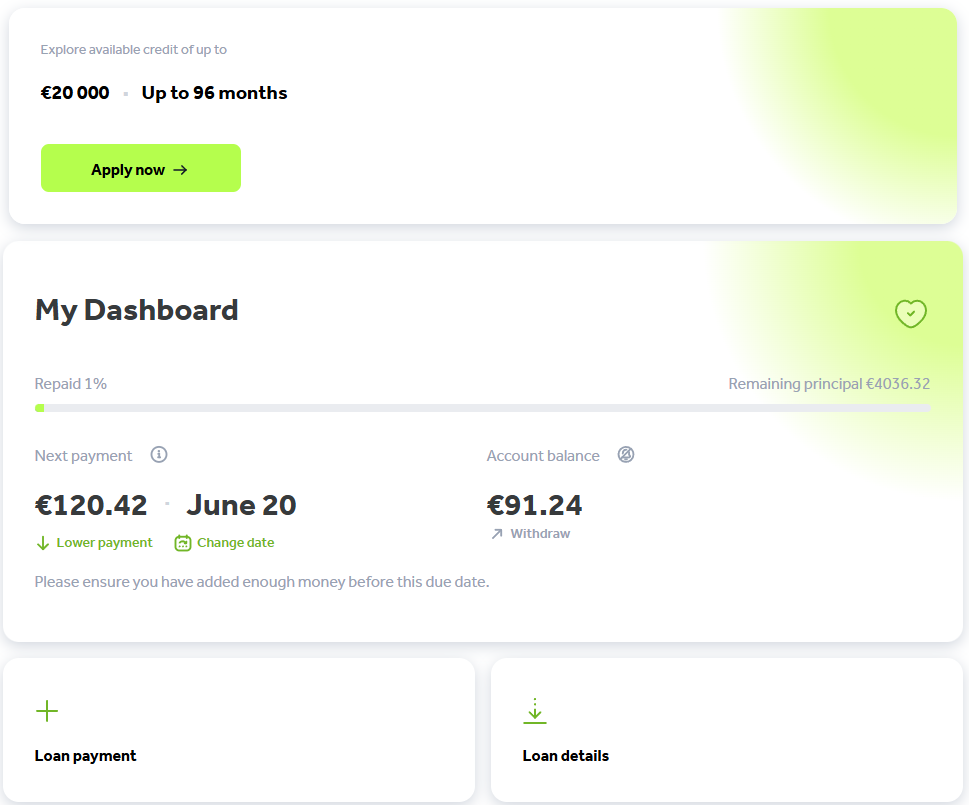Screen dimensions: 969x805
Task: Open the Next payment info icon
Action: [x=159, y=455]
